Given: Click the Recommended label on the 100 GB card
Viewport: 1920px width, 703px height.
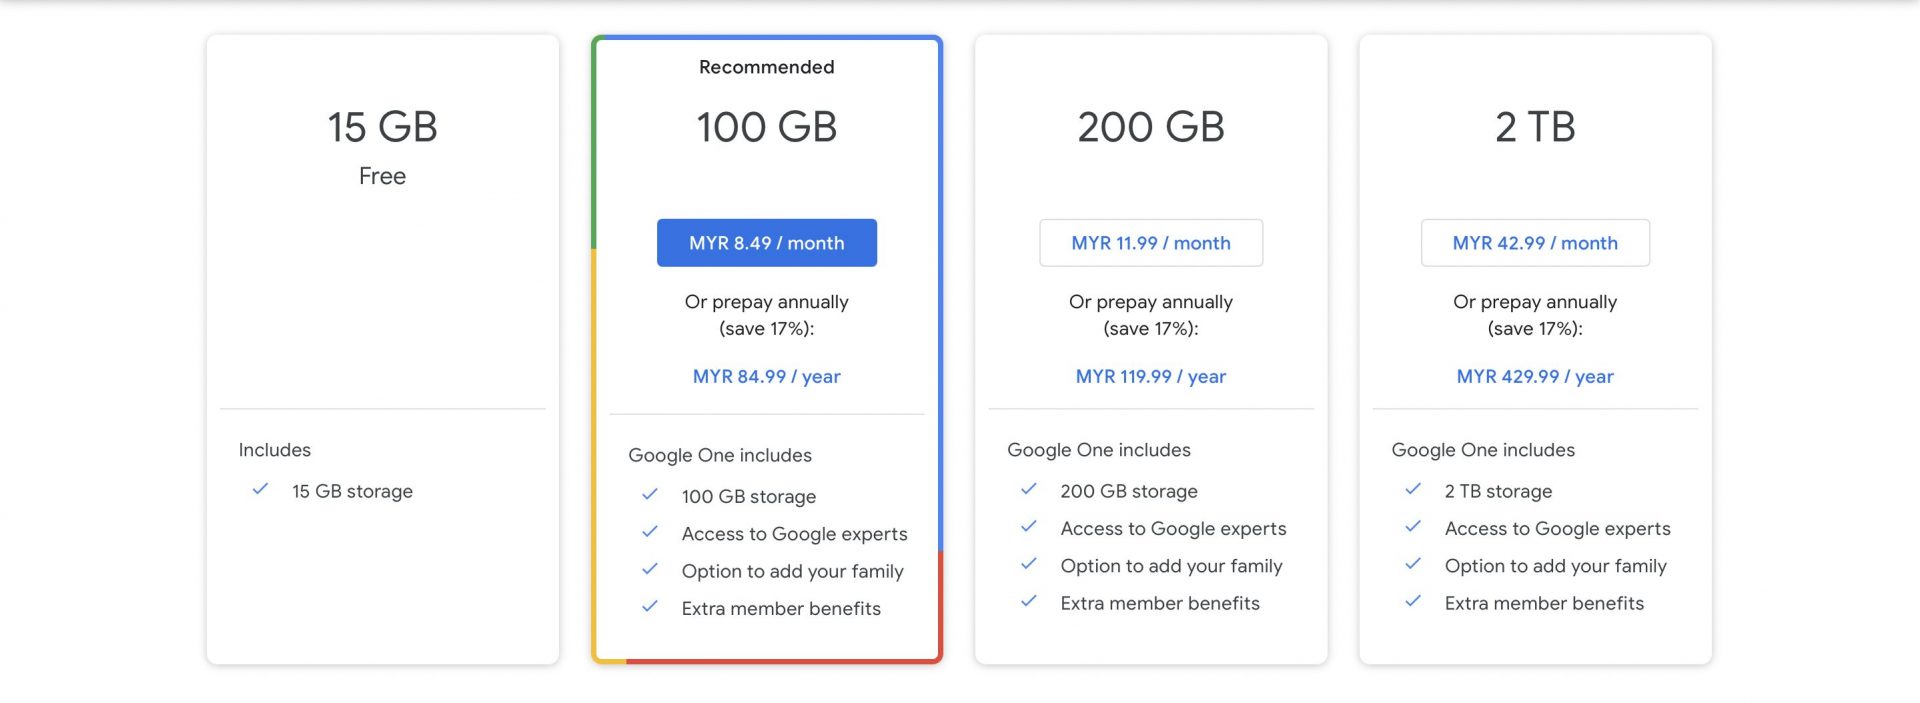Looking at the screenshot, I should [766, 67].
